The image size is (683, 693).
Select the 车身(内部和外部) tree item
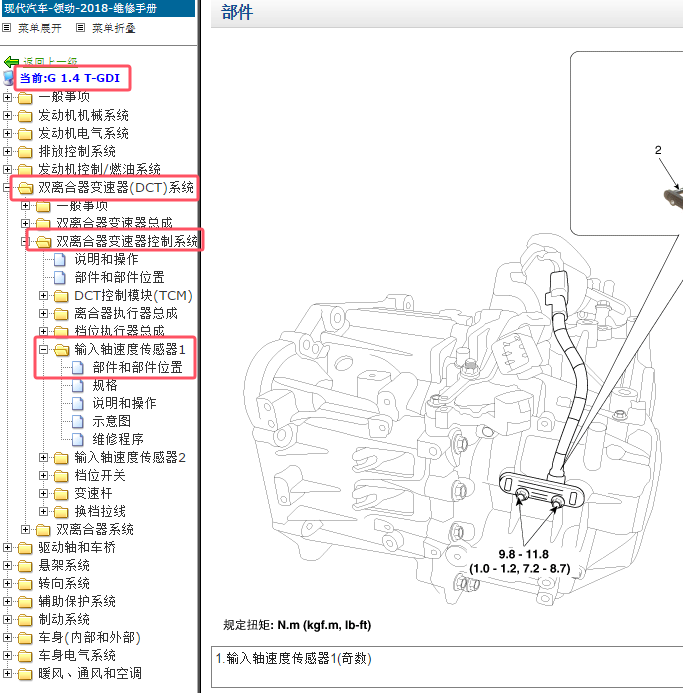pos(89,637)
